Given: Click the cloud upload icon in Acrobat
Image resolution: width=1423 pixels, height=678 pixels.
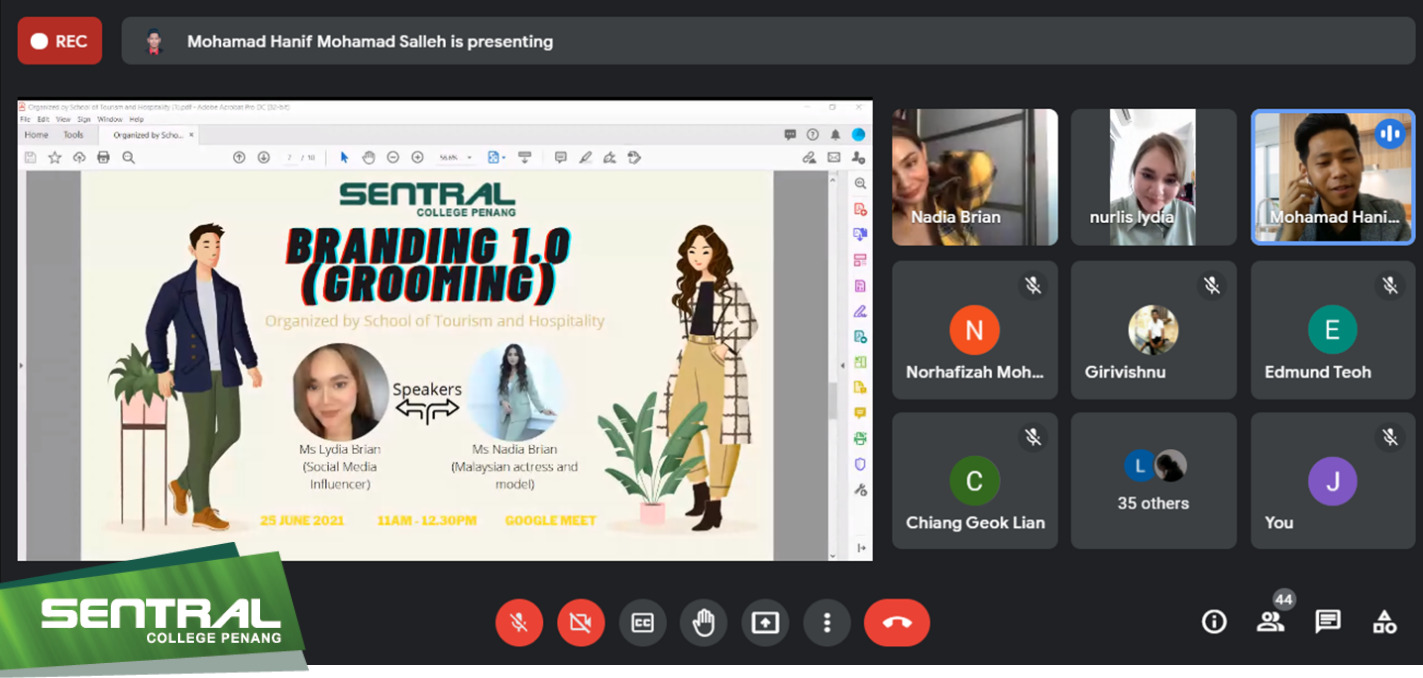Looking at the screenshot, I should click(79, 157).
